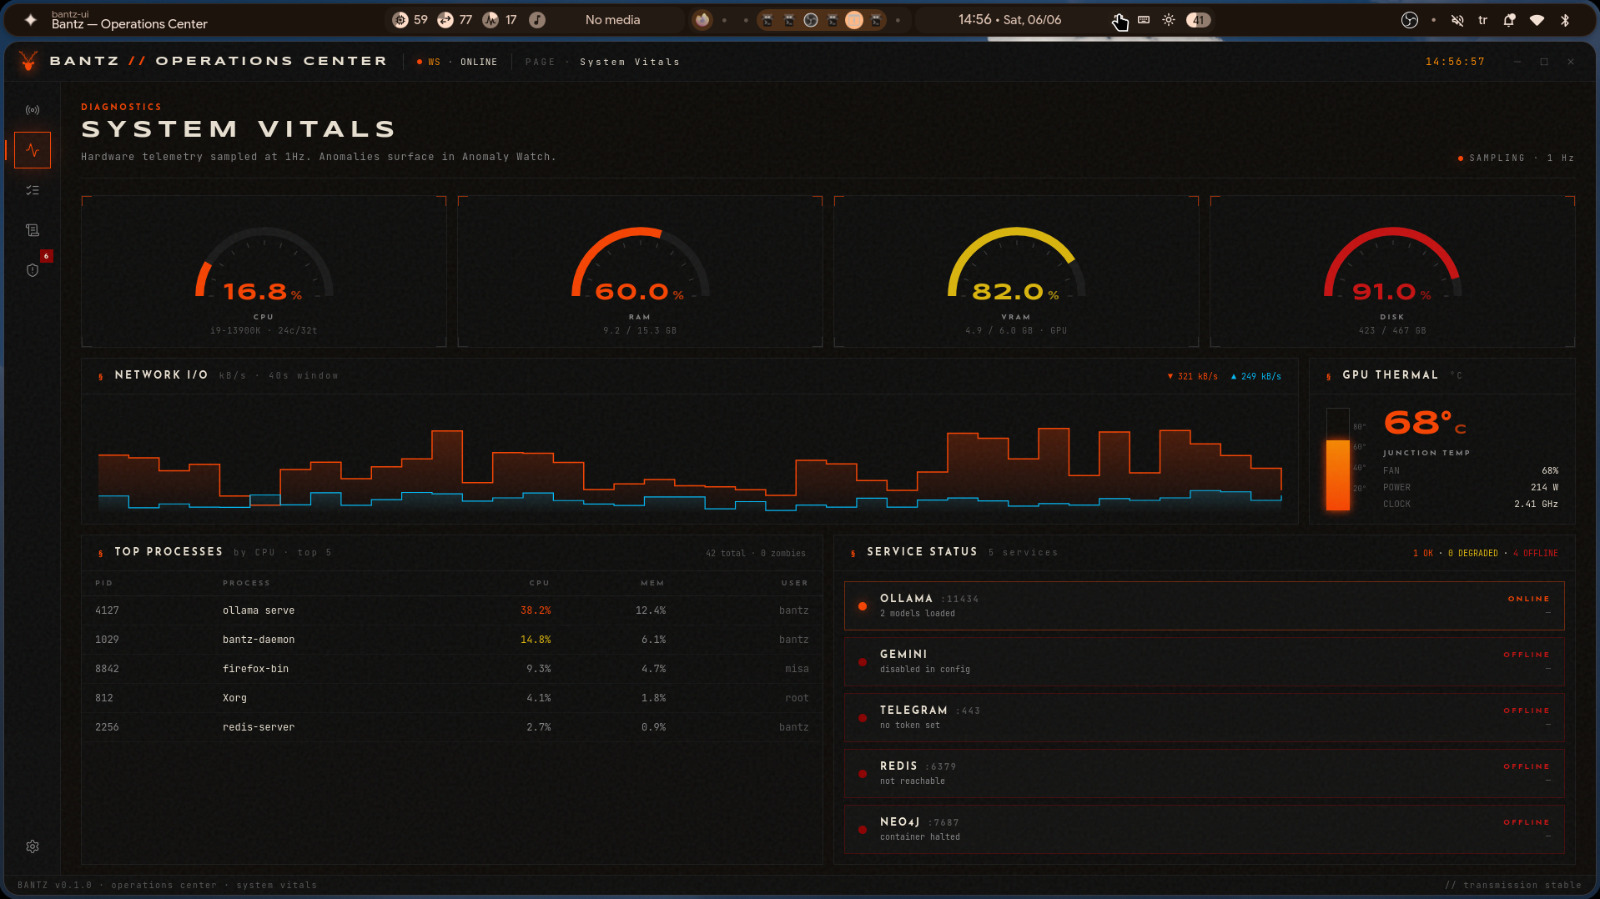Click the network I/O graph

click(x=690, y=459)
